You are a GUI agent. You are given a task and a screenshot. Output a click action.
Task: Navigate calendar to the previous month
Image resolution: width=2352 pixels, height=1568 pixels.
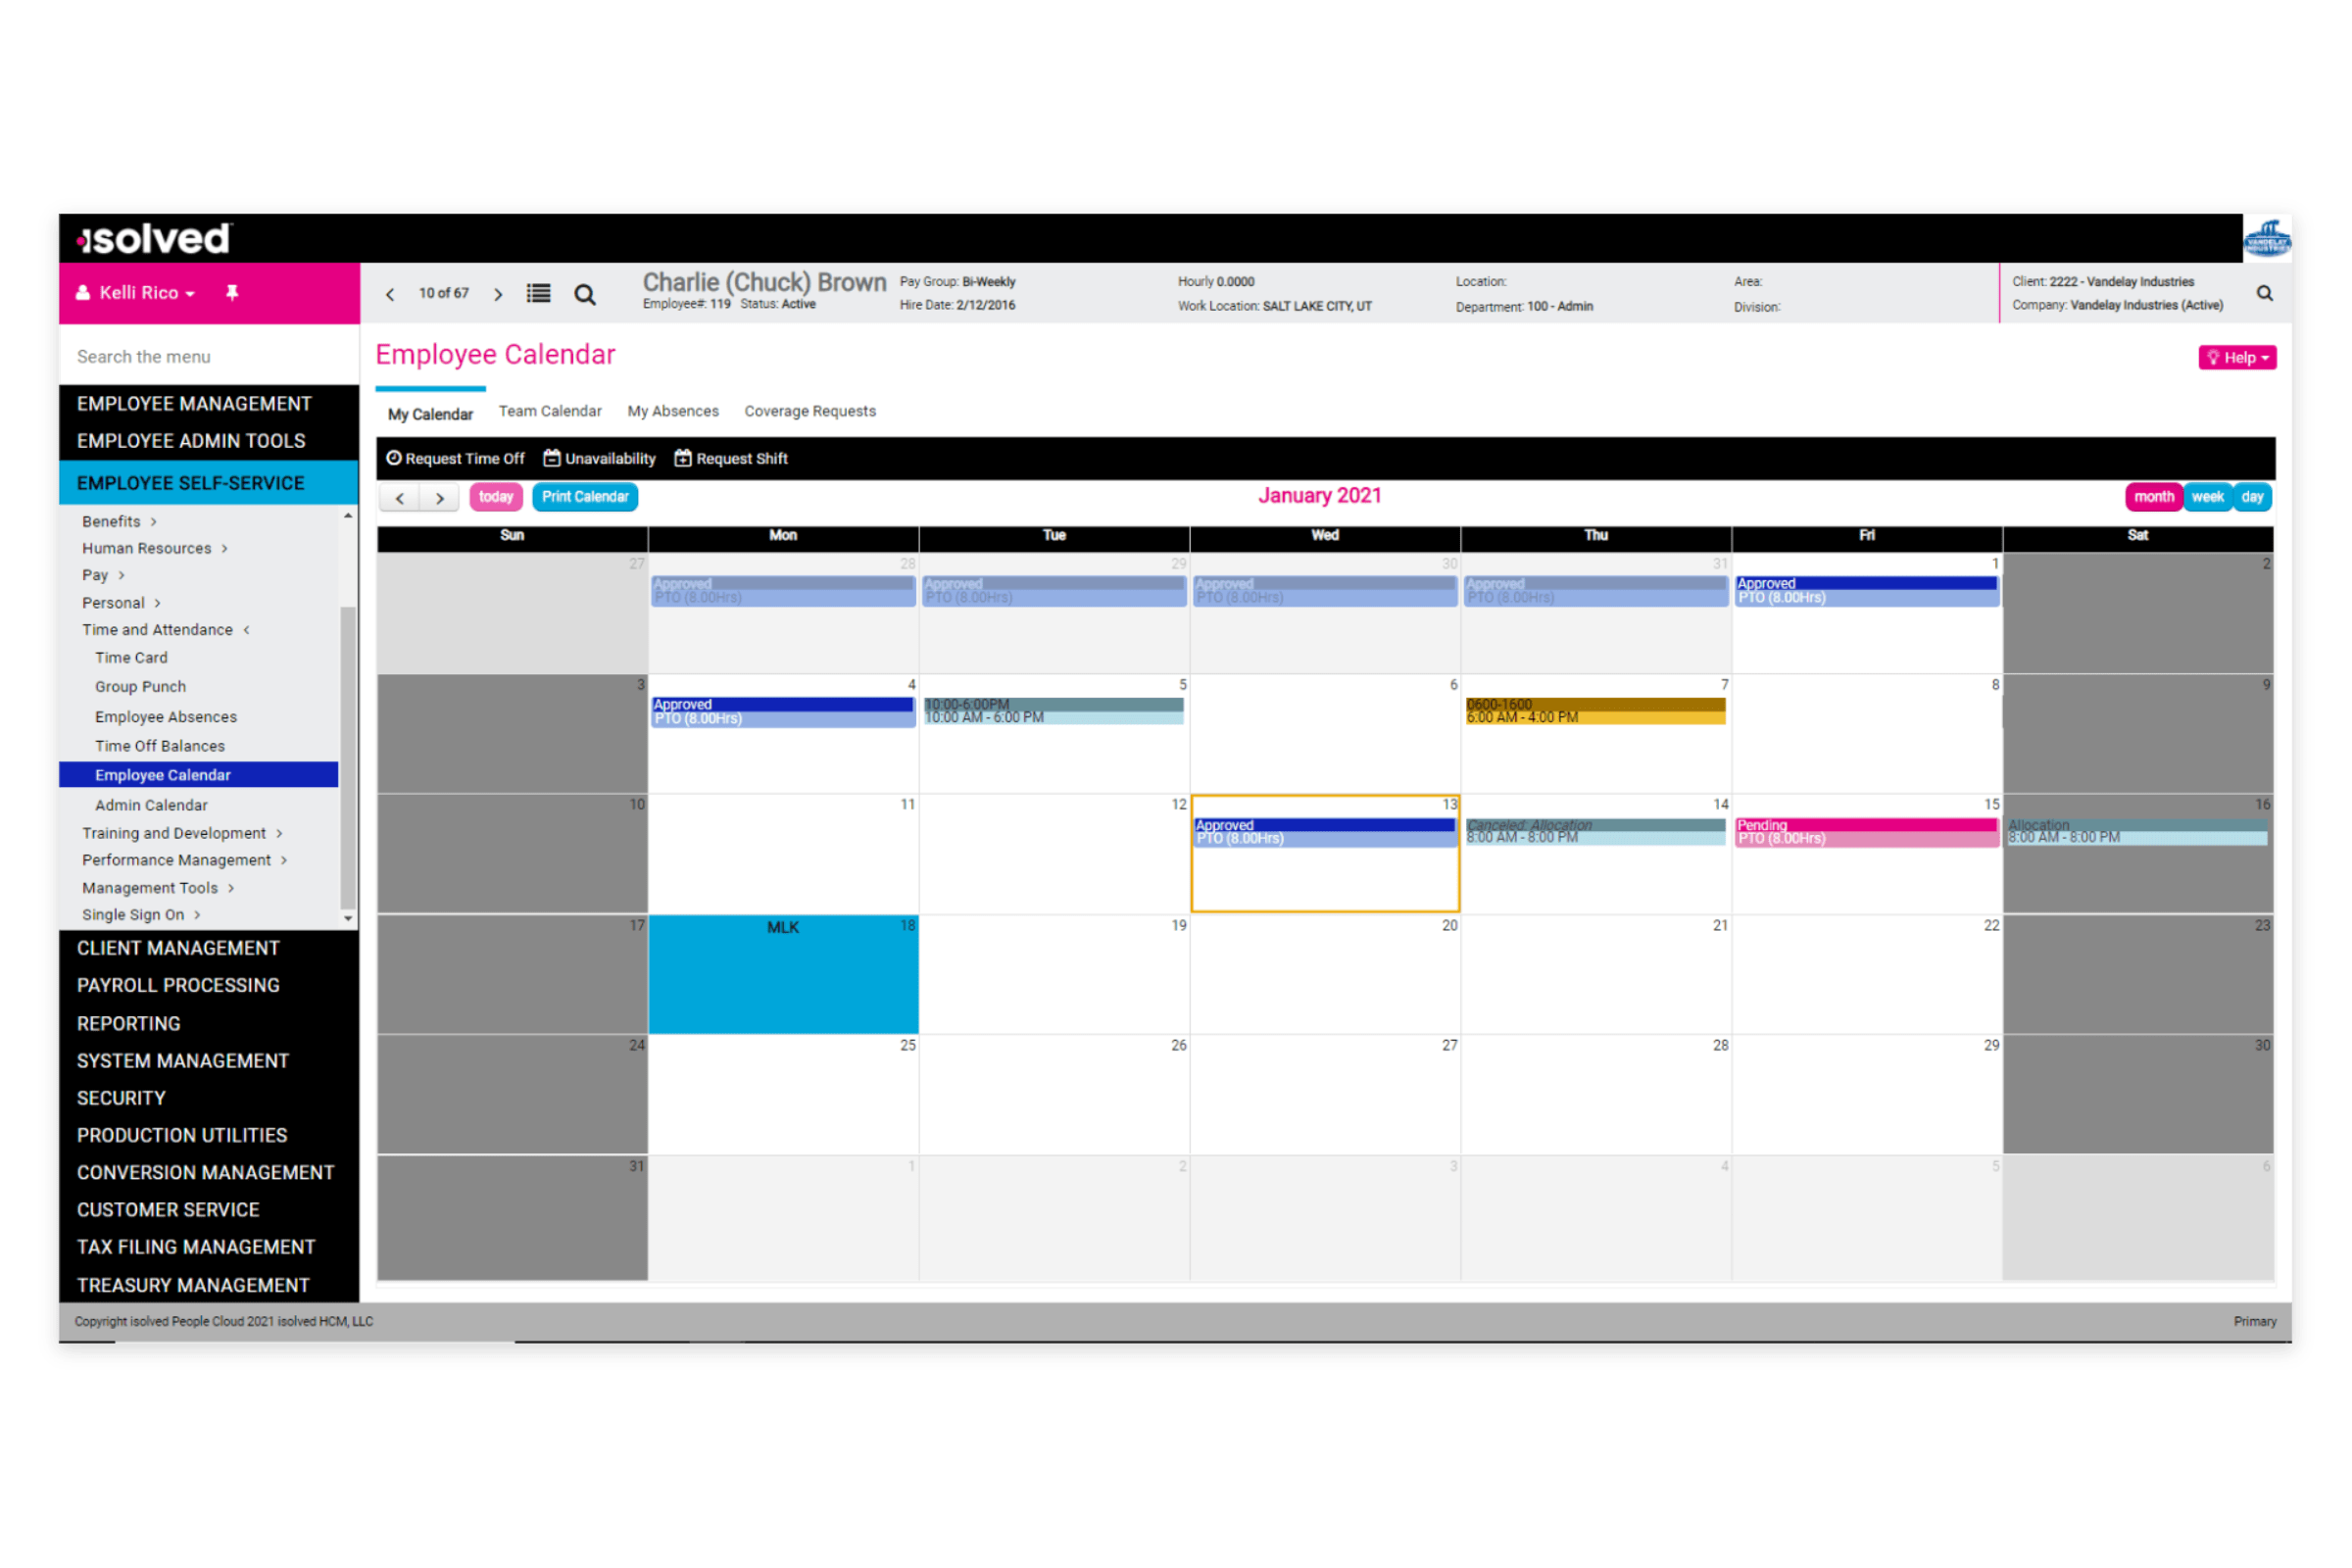tap(400, 497)
